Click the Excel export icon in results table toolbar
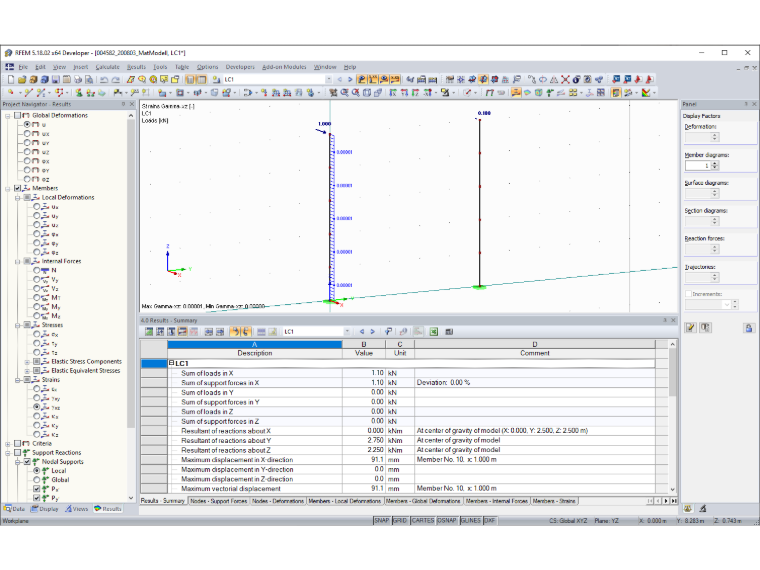The image size is (760, 570). [434, 332]
